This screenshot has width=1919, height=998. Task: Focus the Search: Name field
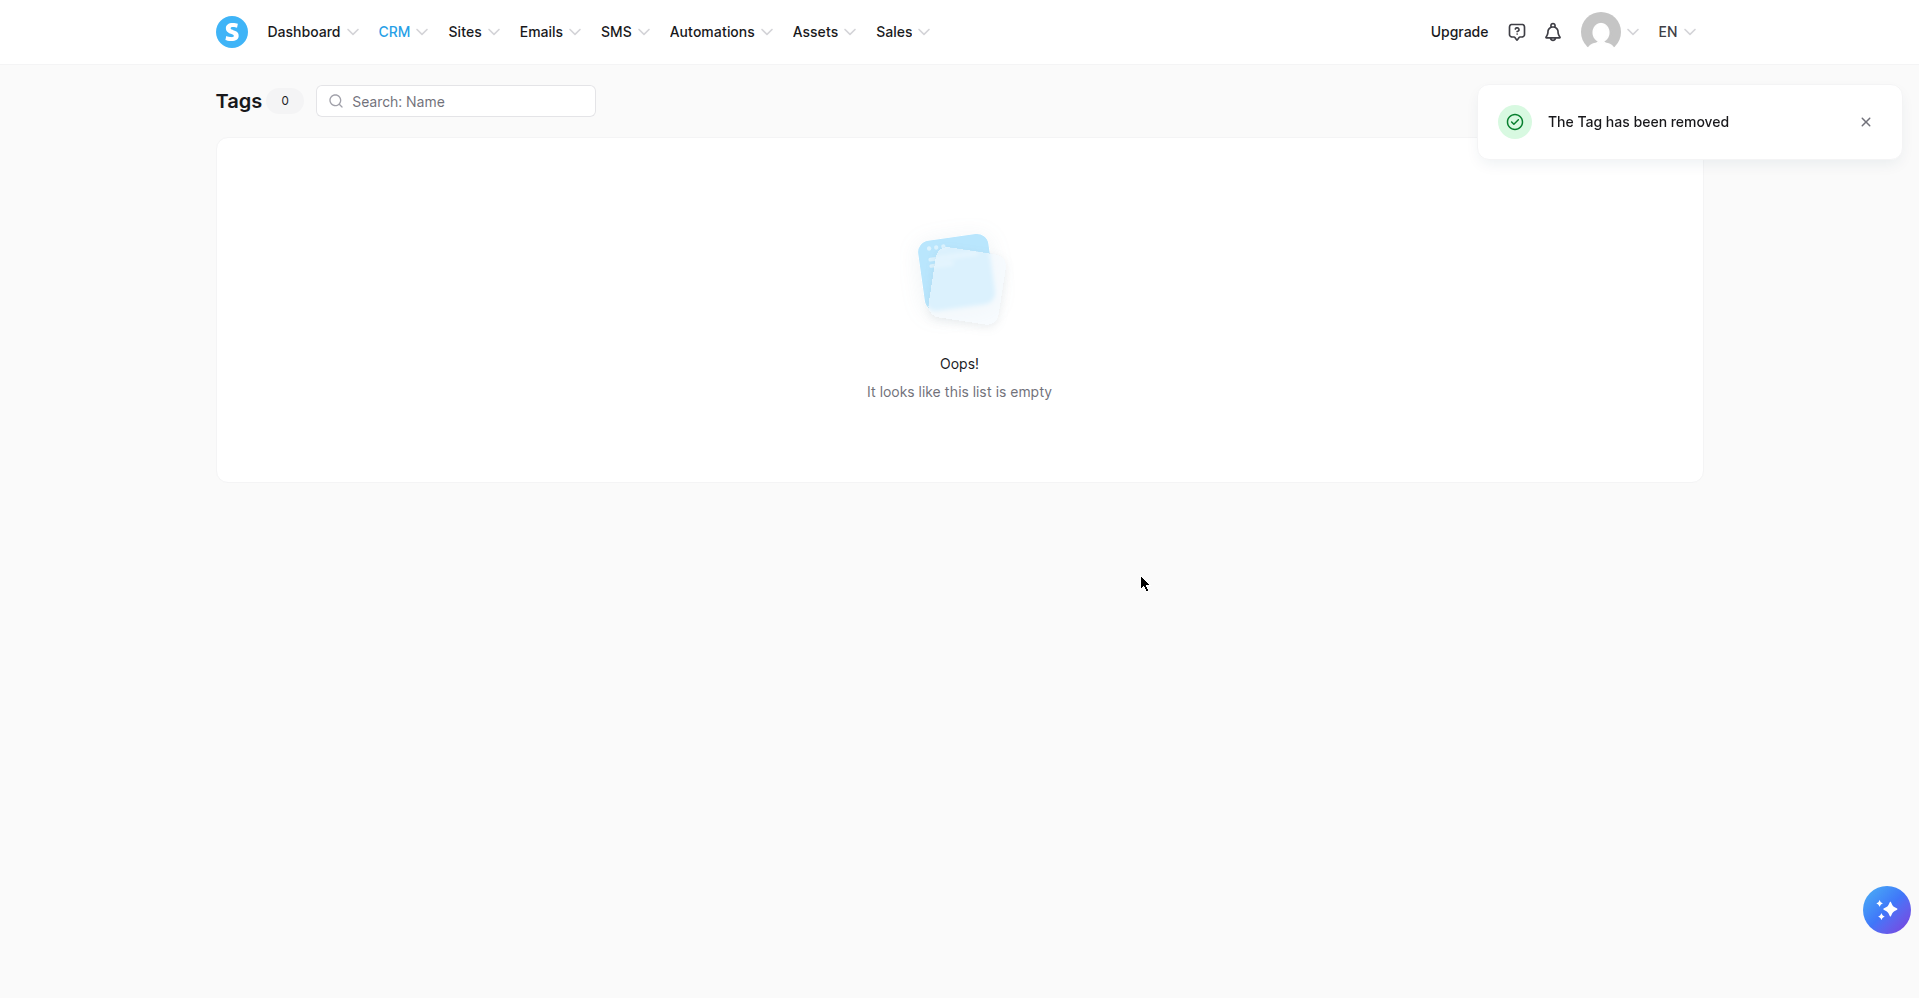coord(456,101)
